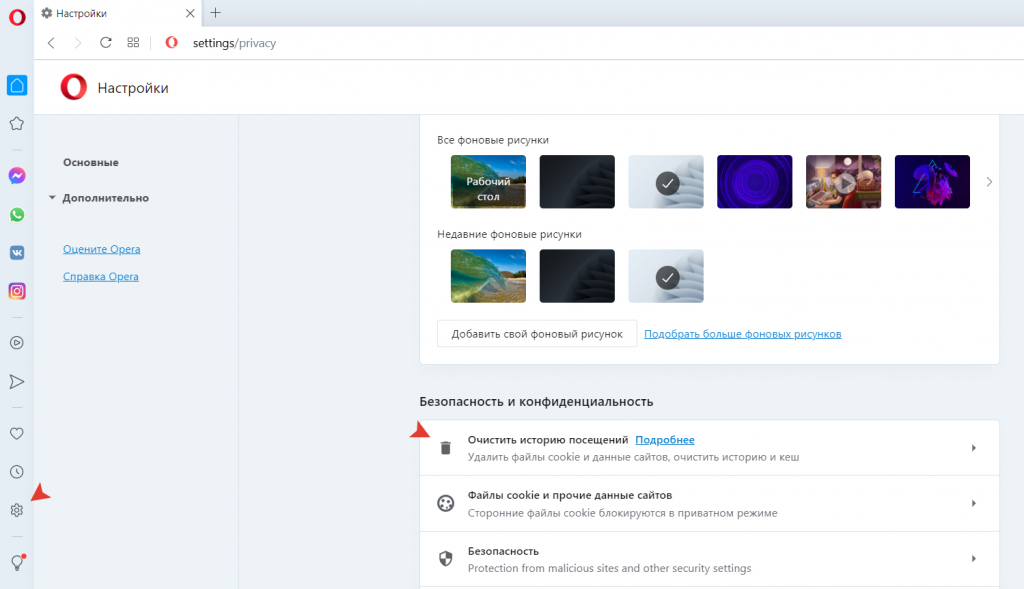Open WhatsApp in sidebar
The width and height of the screenshot is (1024, 589).
tap(17, 214)
